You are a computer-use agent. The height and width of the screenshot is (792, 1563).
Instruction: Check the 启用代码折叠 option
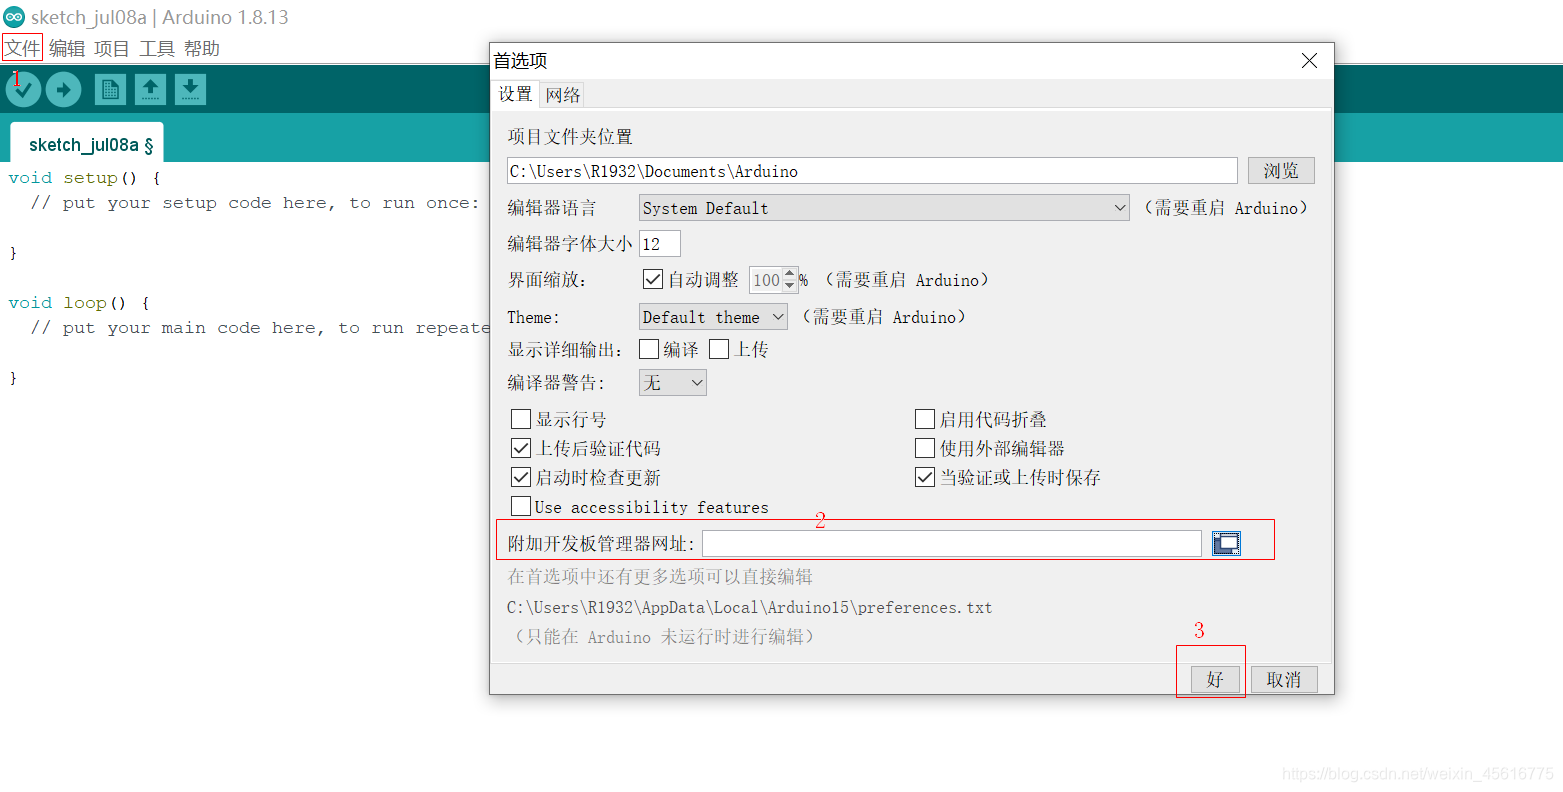925,419
